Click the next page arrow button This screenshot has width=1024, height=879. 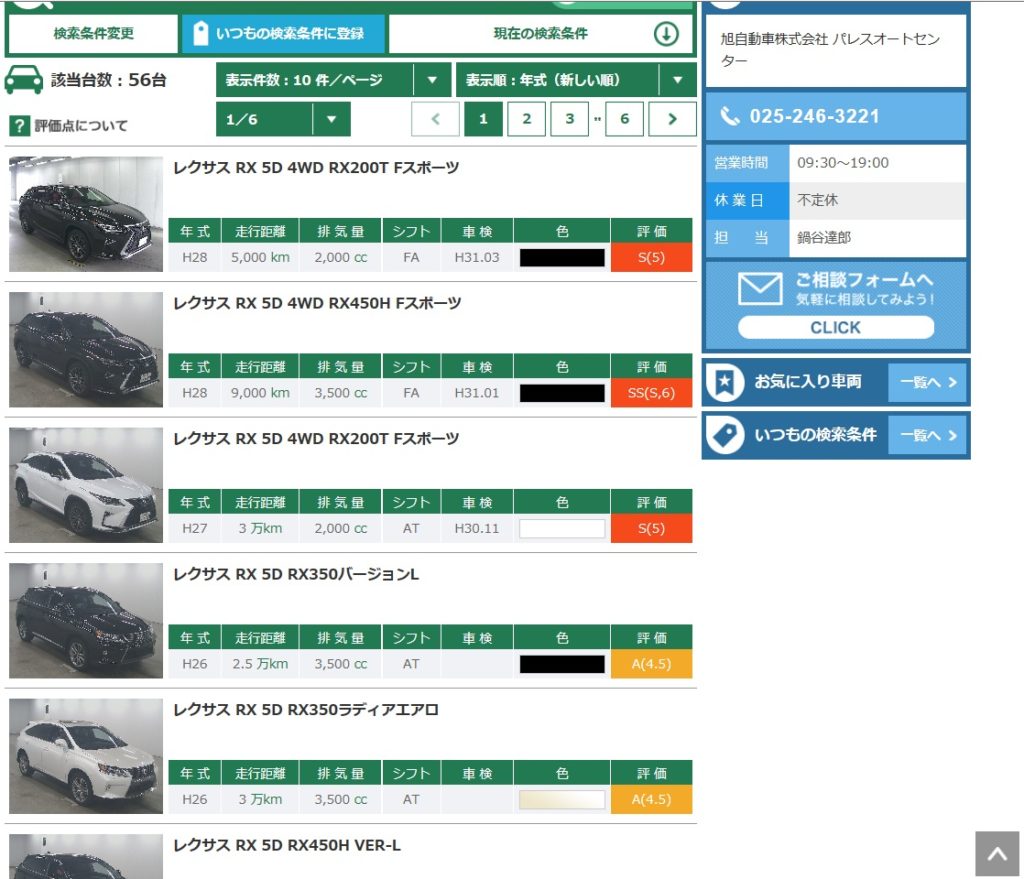tap(672, 119)
